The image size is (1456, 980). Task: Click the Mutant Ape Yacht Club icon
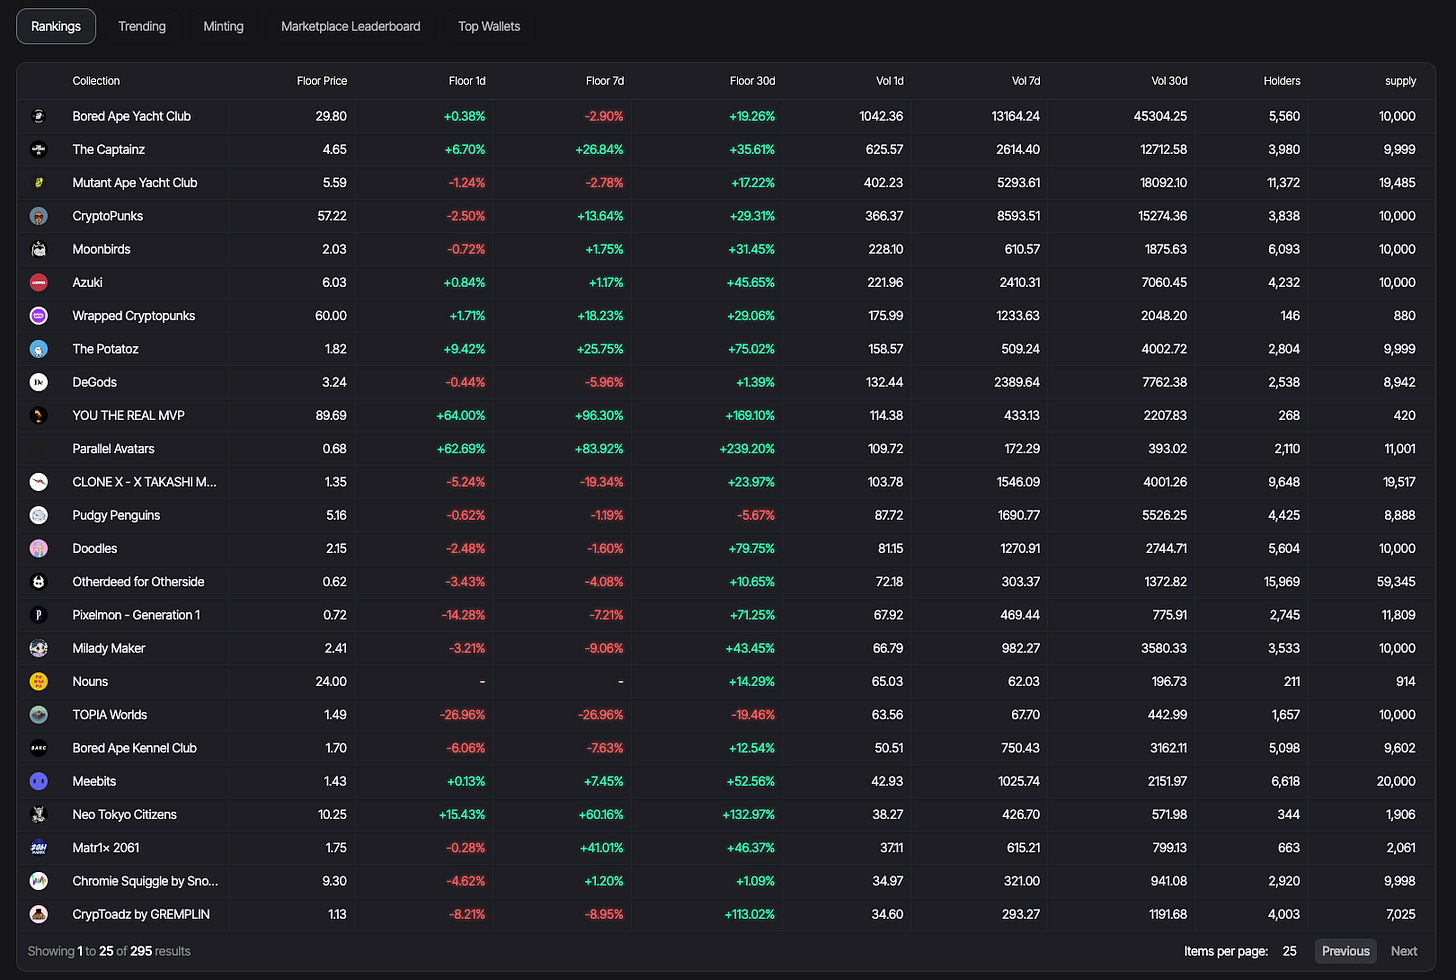click(39, 183)
